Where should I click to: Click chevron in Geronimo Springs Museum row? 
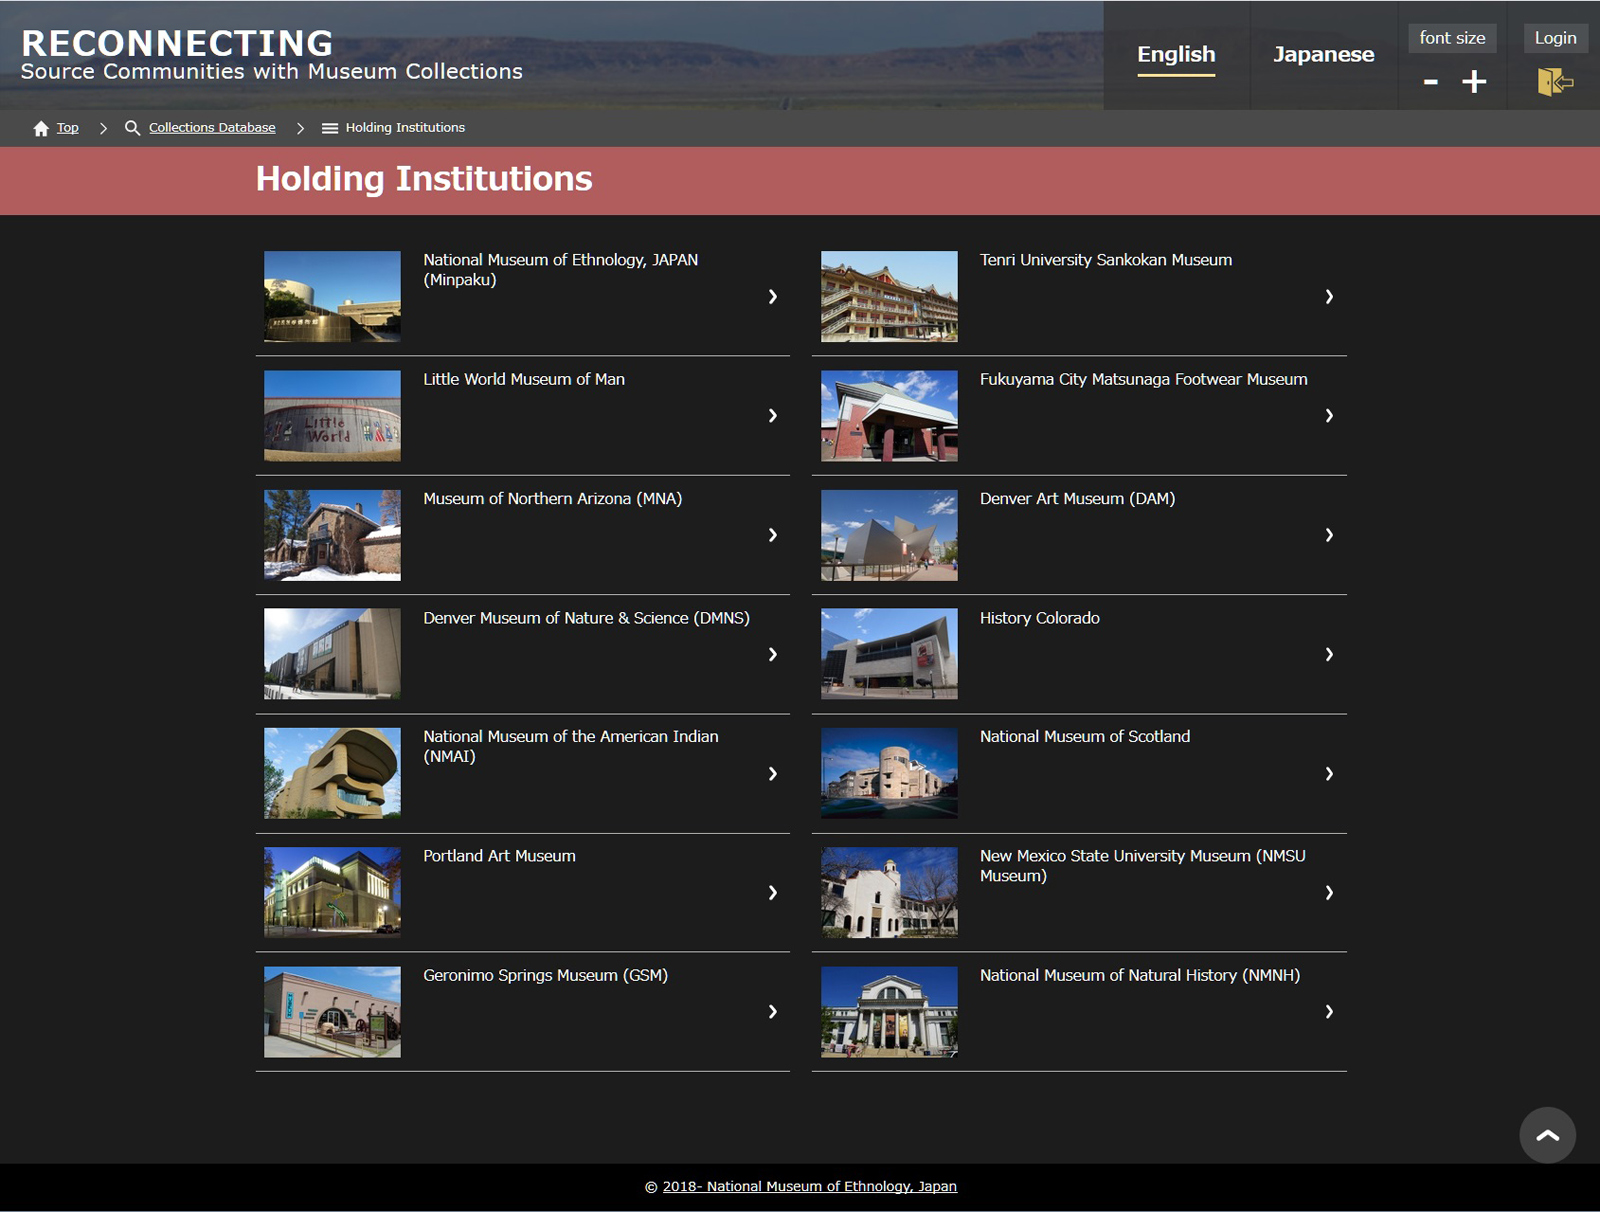pyautogui.click(x=772, y=1011)
